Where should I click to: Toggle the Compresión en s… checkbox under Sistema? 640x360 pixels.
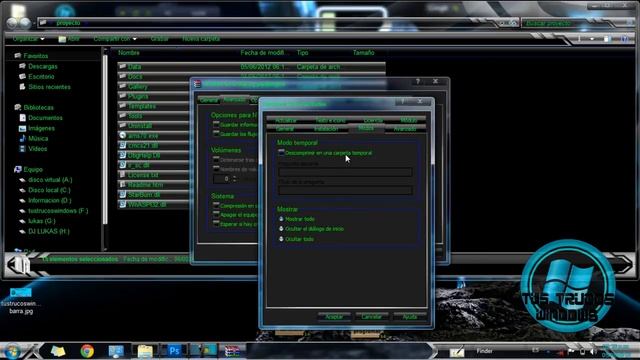tap(216, 206)
